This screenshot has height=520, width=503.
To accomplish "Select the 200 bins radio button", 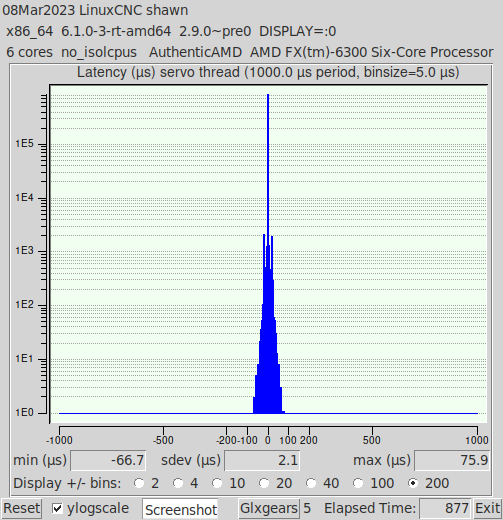I will [x=413, y=483].
